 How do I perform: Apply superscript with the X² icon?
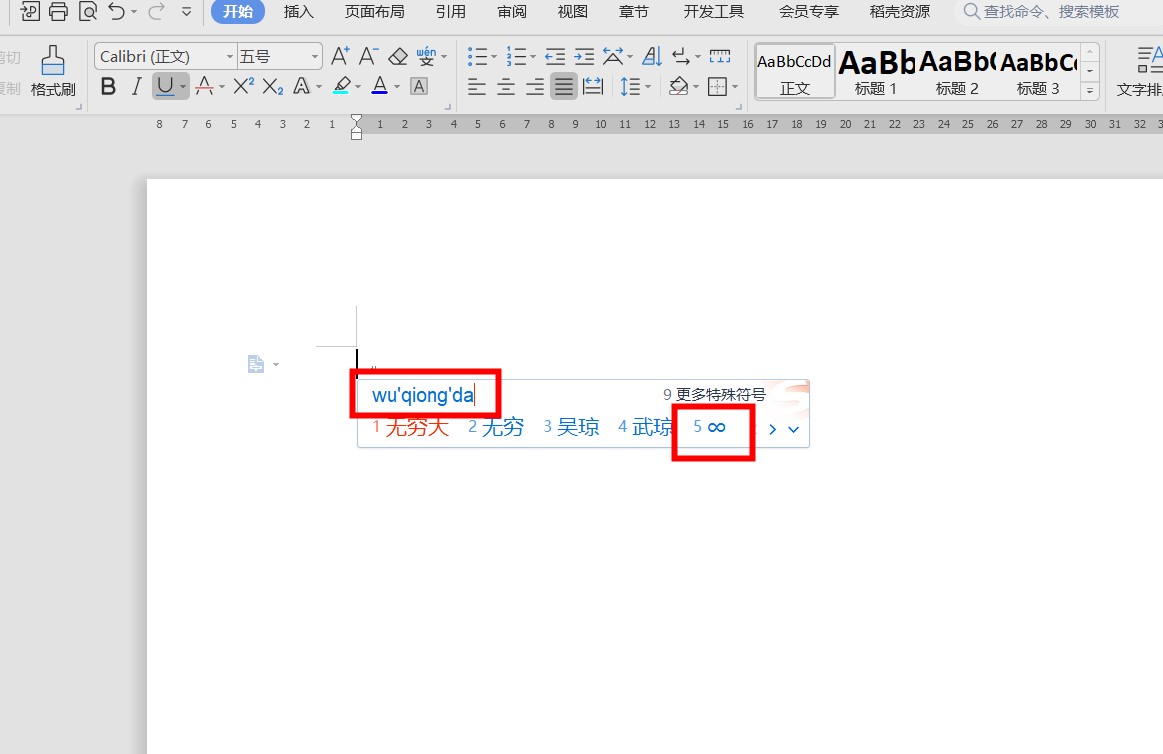click(243, 87)
